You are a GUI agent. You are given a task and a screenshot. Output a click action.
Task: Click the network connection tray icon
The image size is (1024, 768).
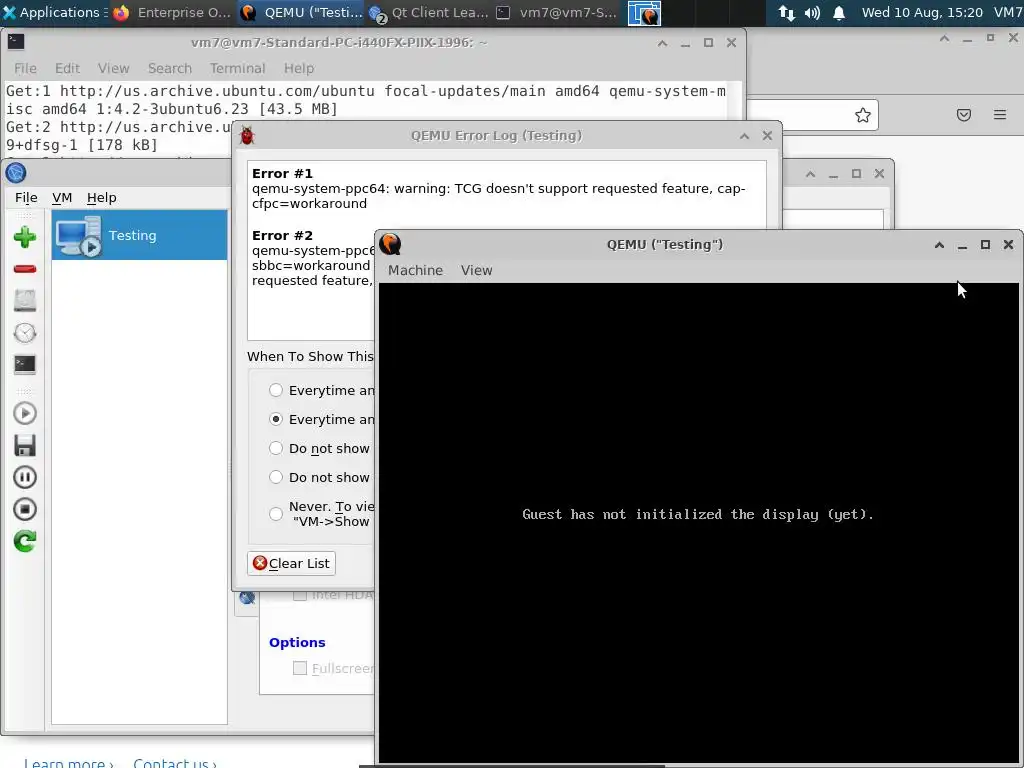coord(787,13)
